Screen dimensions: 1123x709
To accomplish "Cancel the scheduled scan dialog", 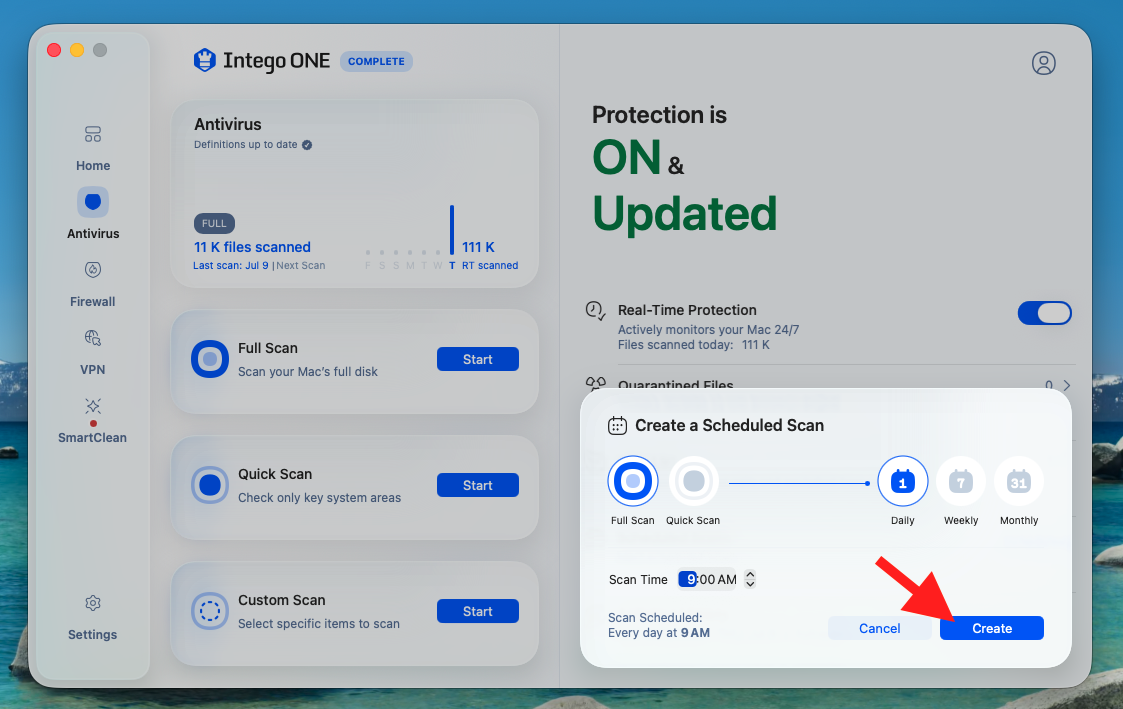I will coord(879,628).
